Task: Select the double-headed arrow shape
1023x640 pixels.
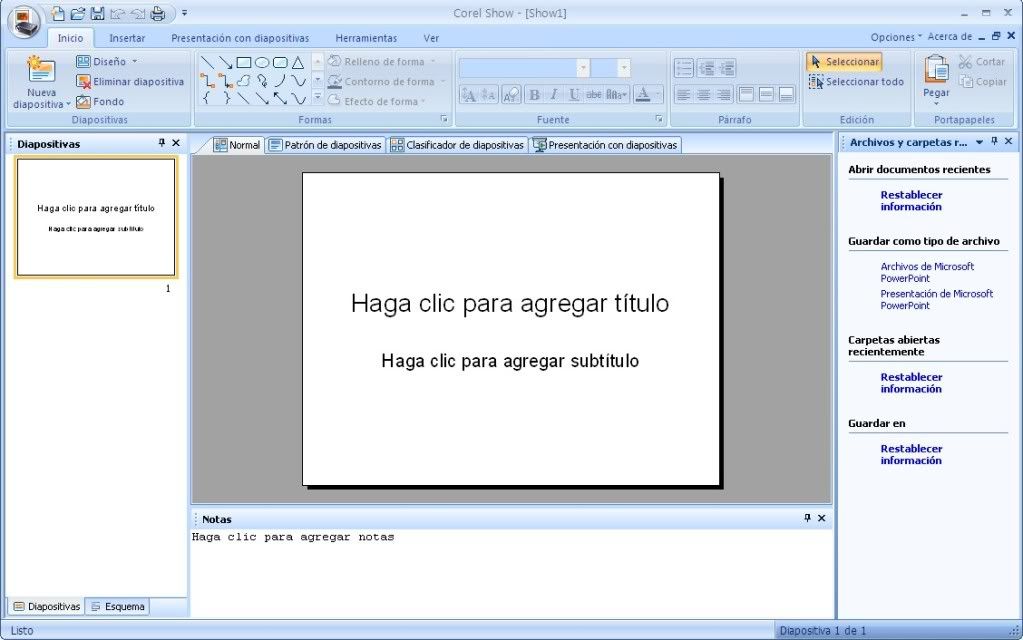Action: [280, 99]
